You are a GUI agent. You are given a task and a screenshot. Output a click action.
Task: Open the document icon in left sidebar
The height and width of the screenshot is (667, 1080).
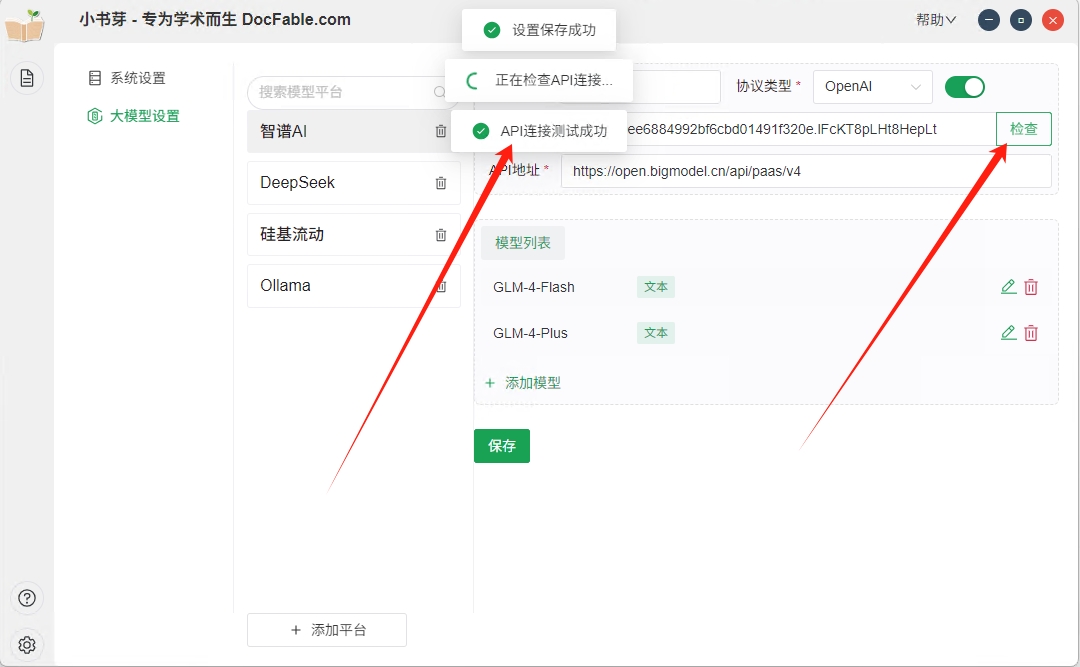coord(27,77)
